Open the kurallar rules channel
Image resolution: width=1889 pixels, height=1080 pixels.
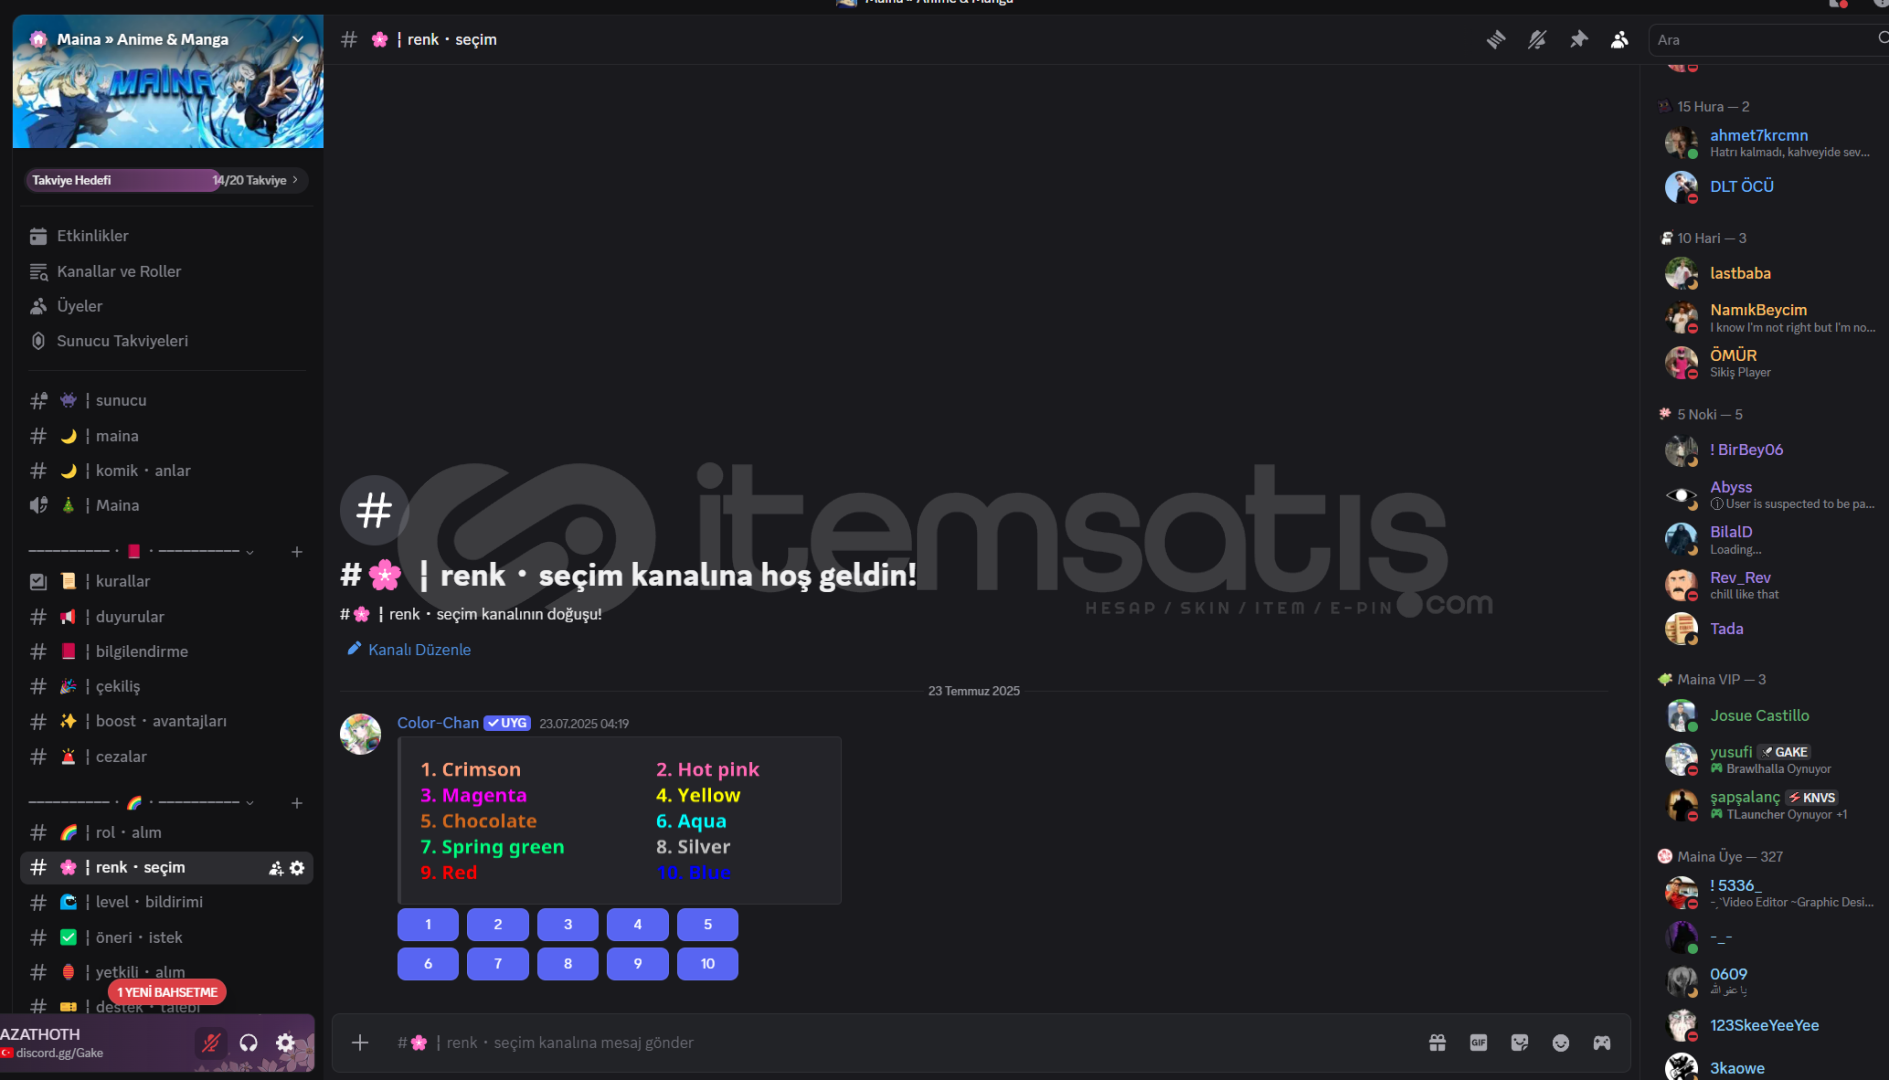(x=167, y=581)
